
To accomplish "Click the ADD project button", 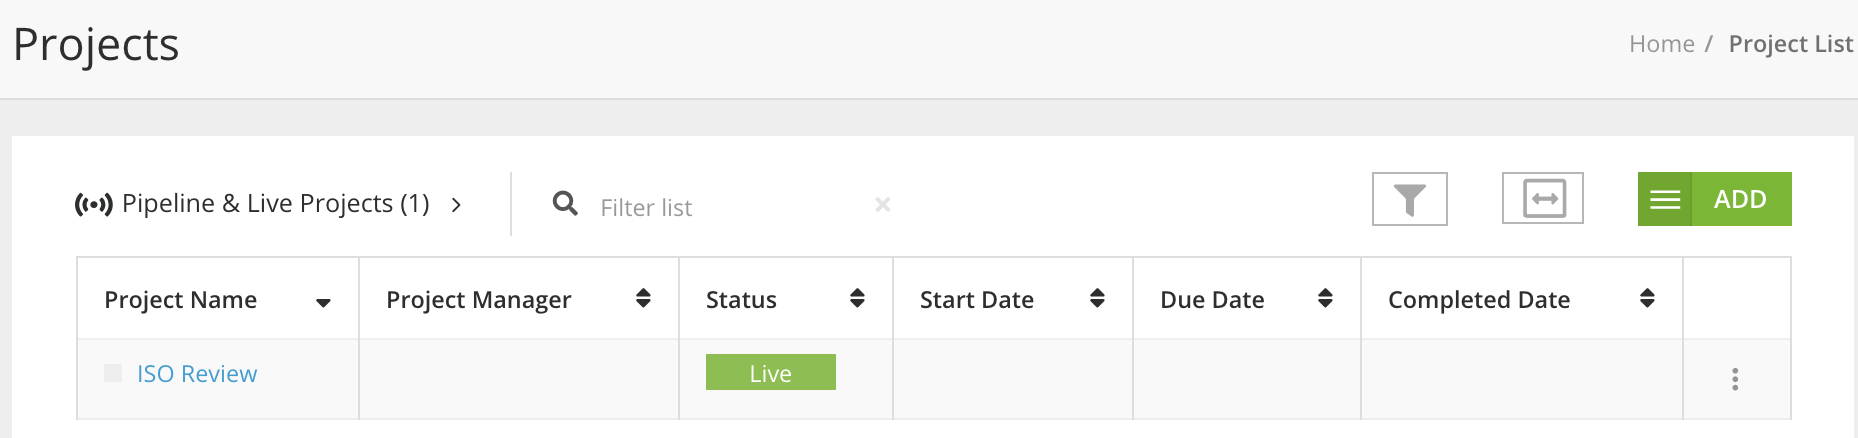I will (1740, 200).
